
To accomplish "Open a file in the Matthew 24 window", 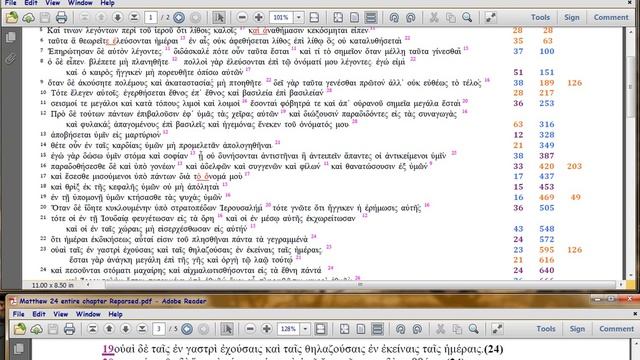I will [20, 329].
